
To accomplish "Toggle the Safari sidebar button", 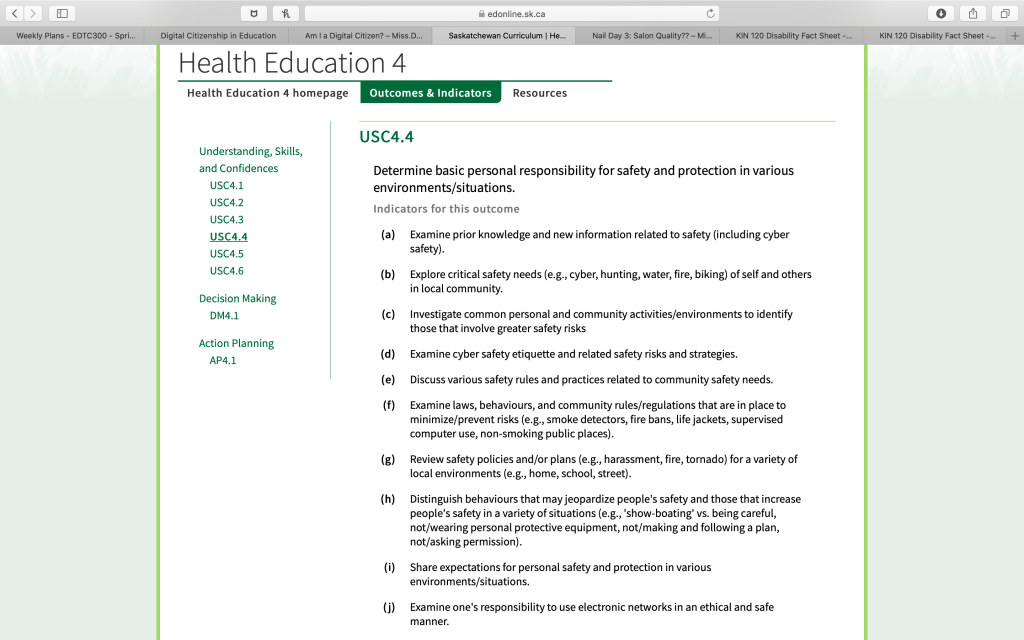I will [62, 13].
